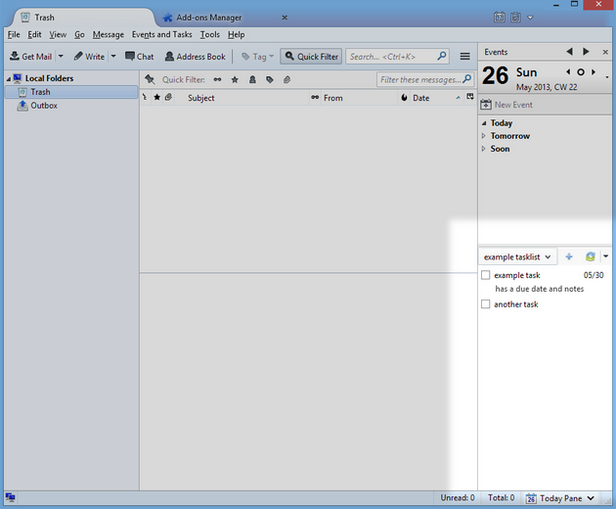
Task: Open the 'example tasklist' dropdown
Action: 517,257
